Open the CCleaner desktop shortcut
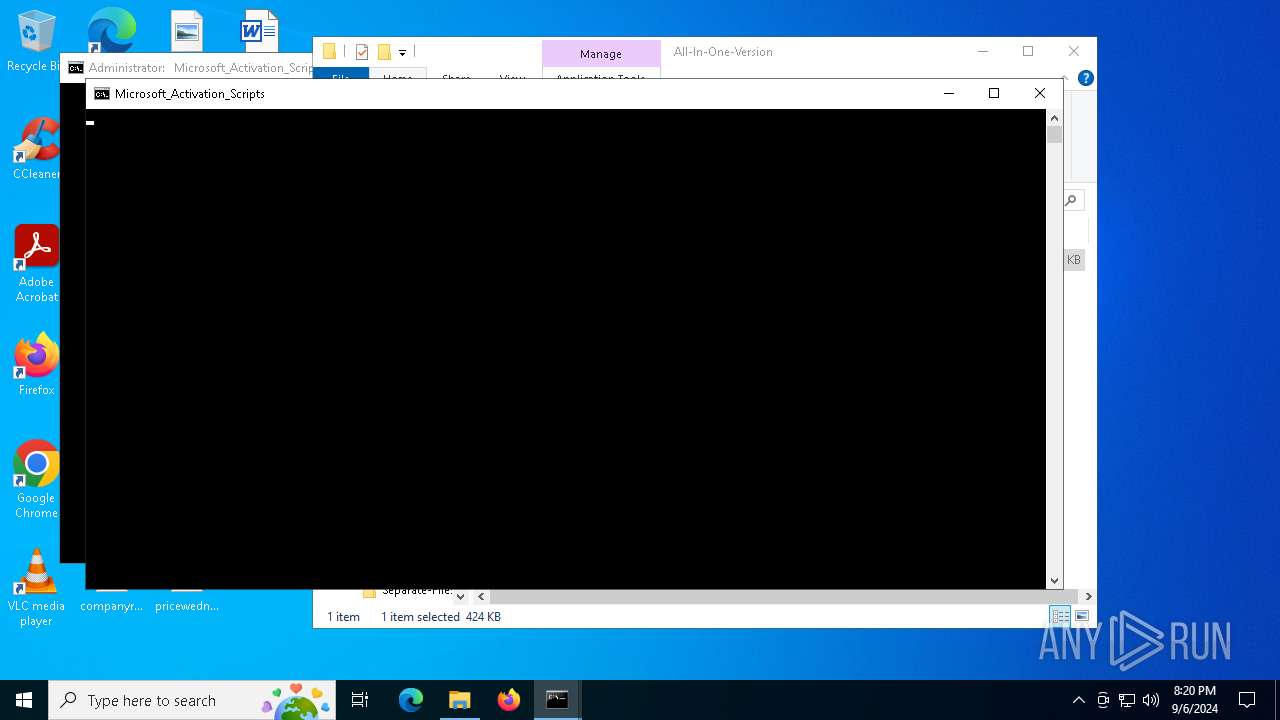 36,150
